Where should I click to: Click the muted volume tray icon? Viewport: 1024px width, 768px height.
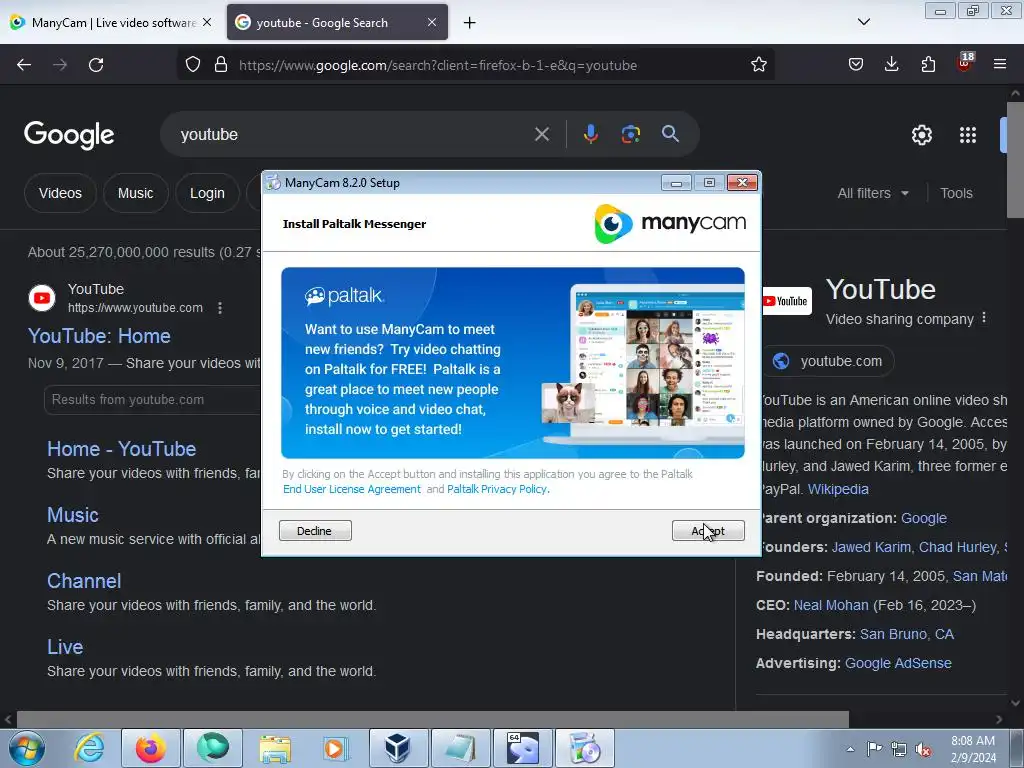tap(923, 750)
